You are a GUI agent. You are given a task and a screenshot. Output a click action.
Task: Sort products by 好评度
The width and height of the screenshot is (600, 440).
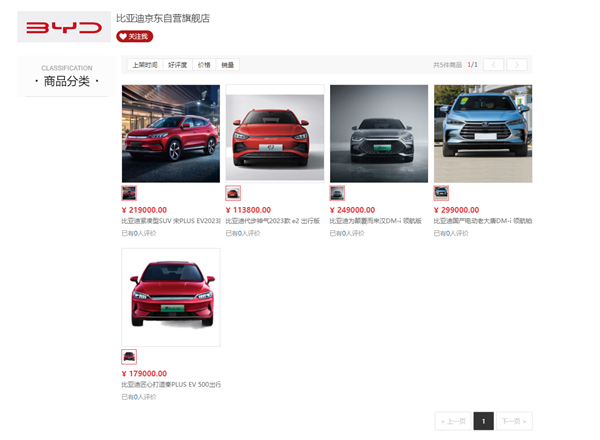(x=178, y=65)
